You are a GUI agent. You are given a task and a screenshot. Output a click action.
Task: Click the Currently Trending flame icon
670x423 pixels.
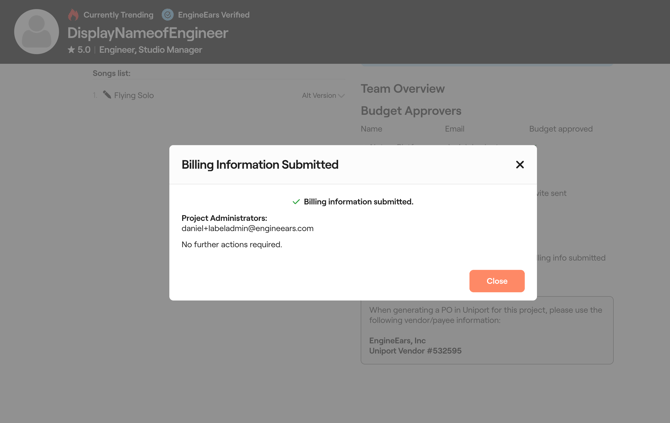[x=73, y=15]
